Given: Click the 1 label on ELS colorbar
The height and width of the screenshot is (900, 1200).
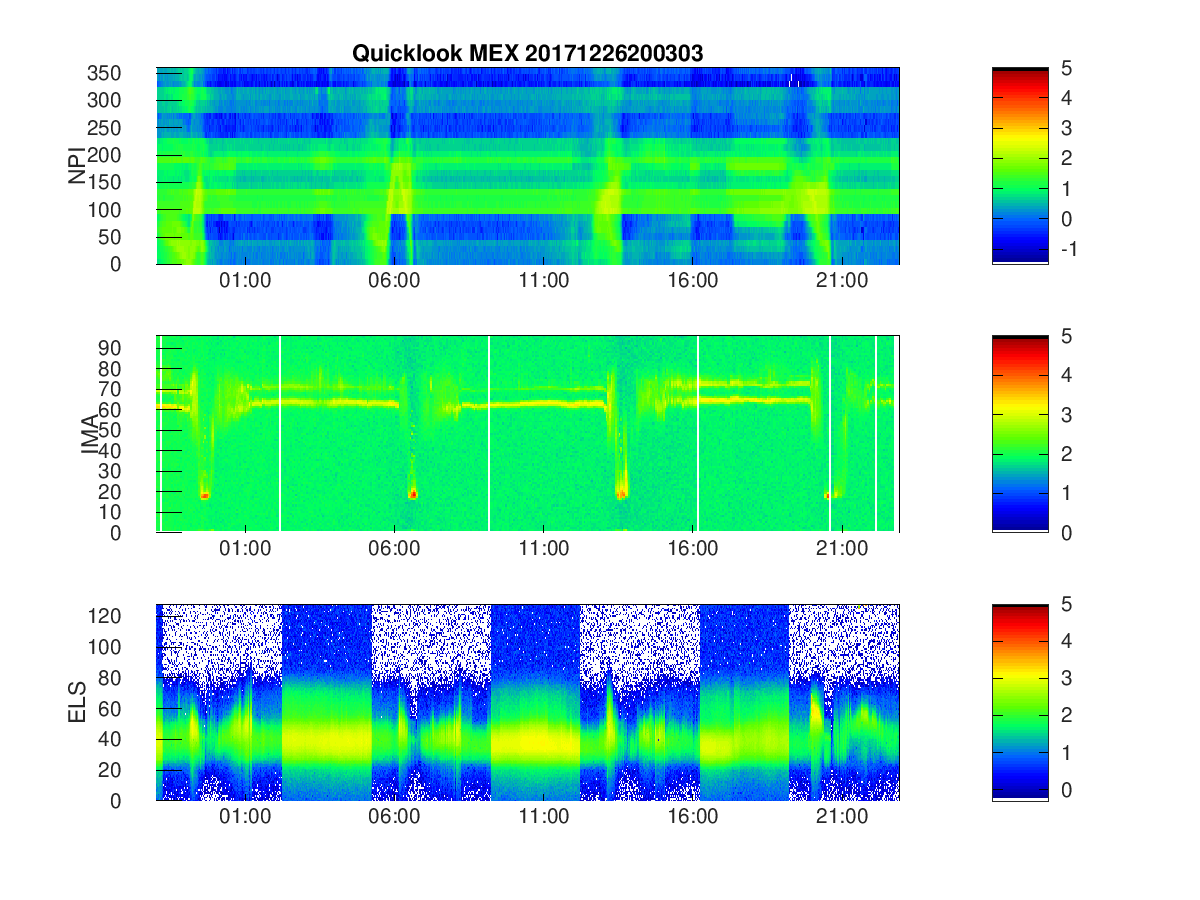Looking at the screenshot, I should 1066,752.
